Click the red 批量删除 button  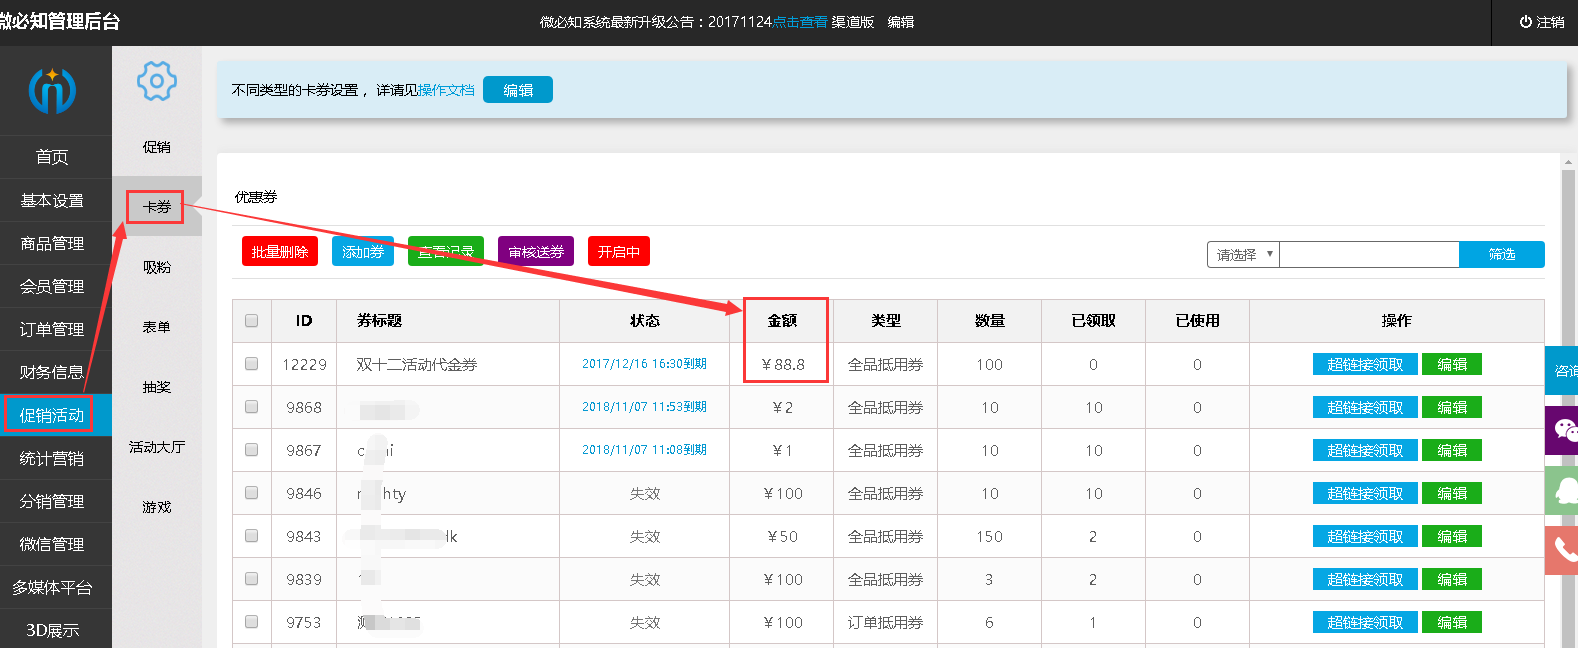click(280, 252)
